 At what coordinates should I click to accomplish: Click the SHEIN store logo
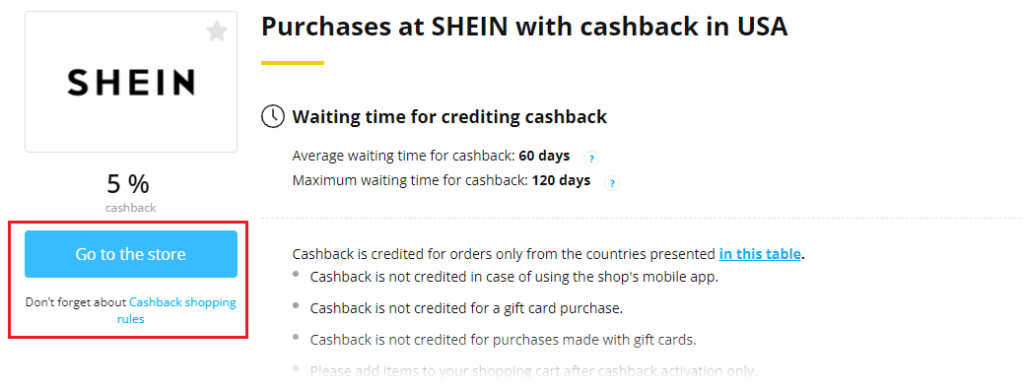click(131, 82)
